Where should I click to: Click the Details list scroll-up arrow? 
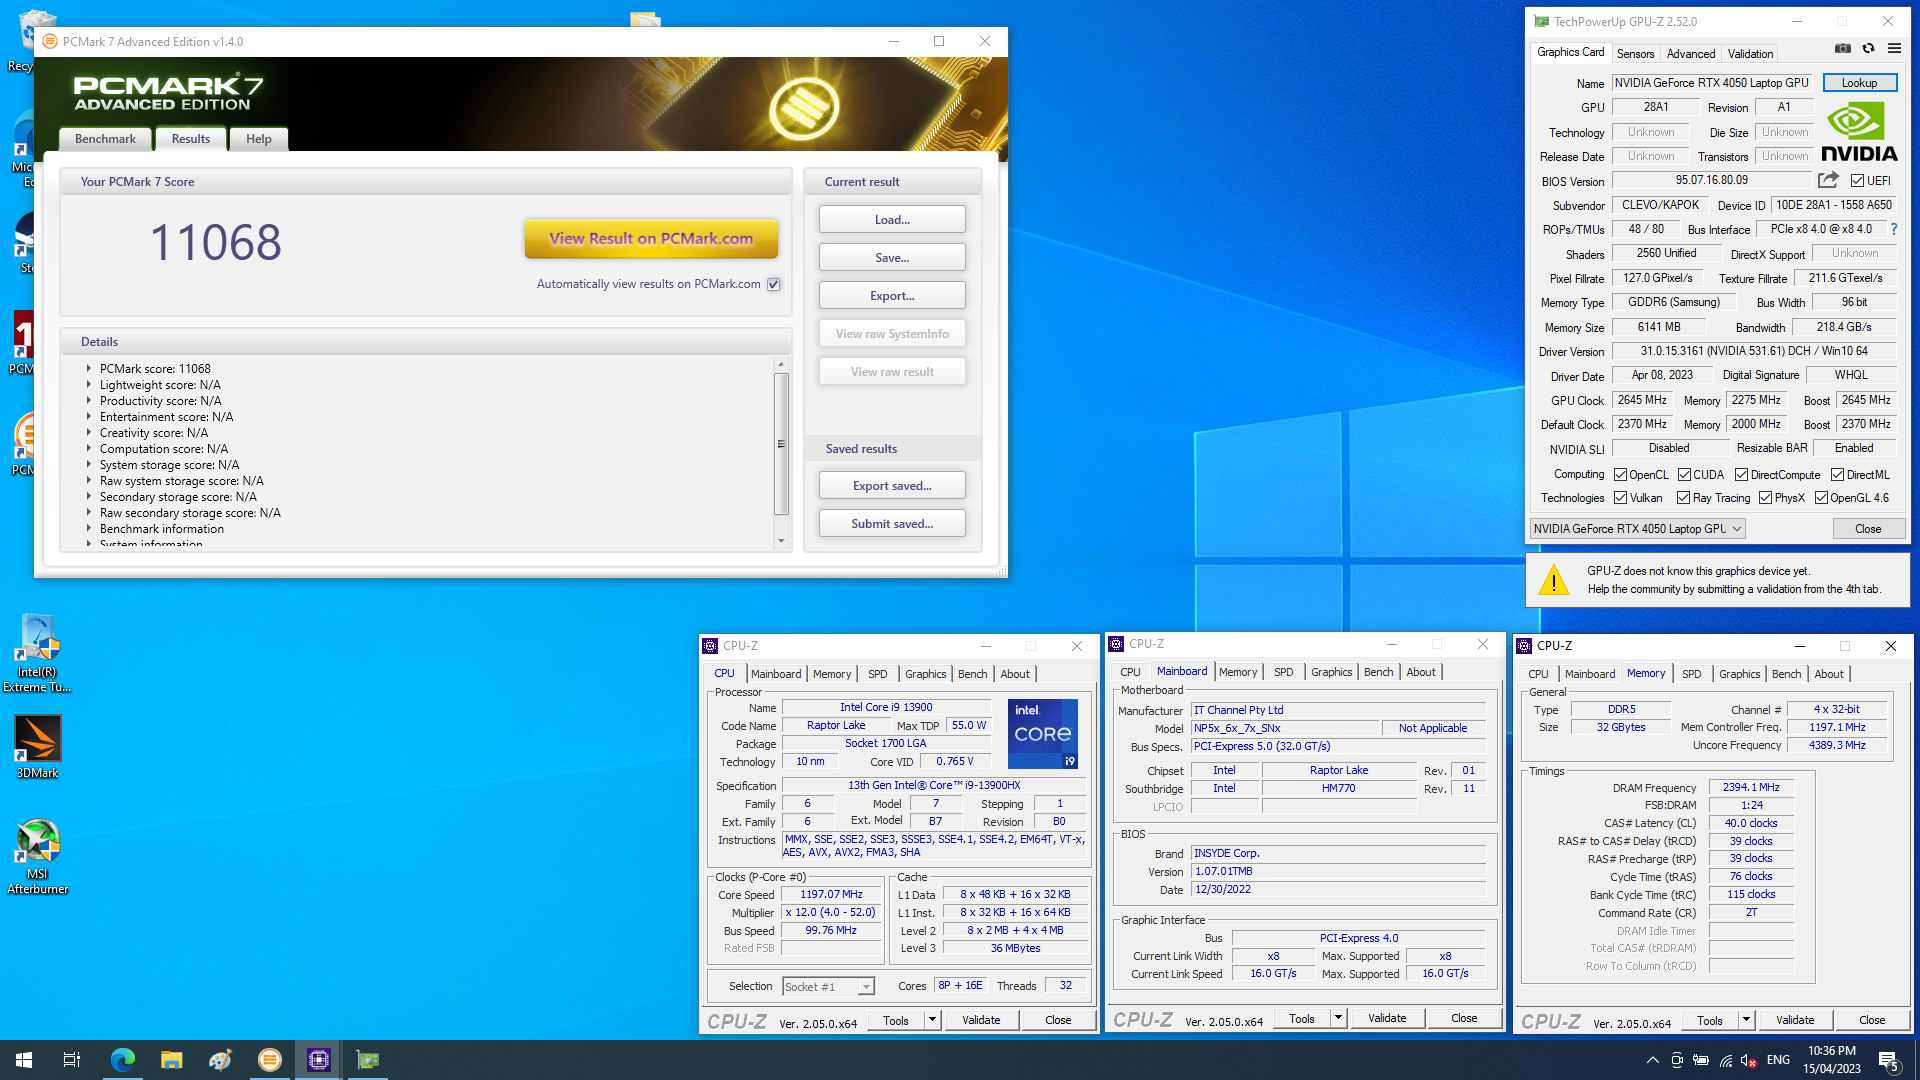tap(781, 364)
